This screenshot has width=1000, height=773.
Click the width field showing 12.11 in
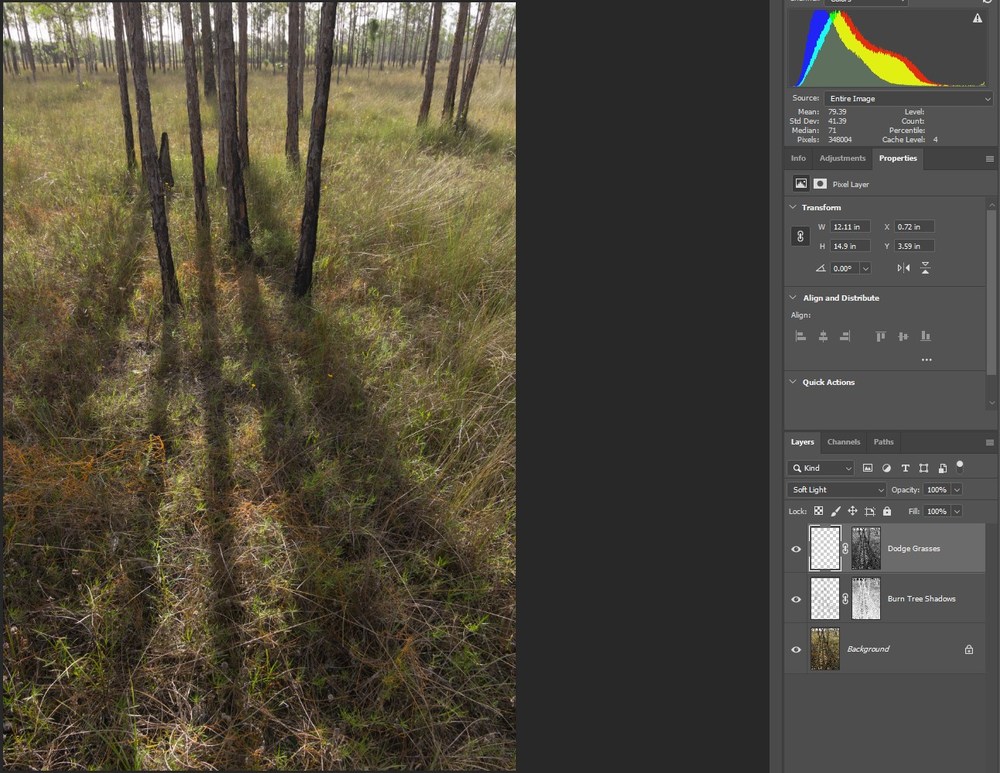pos(850,227)
